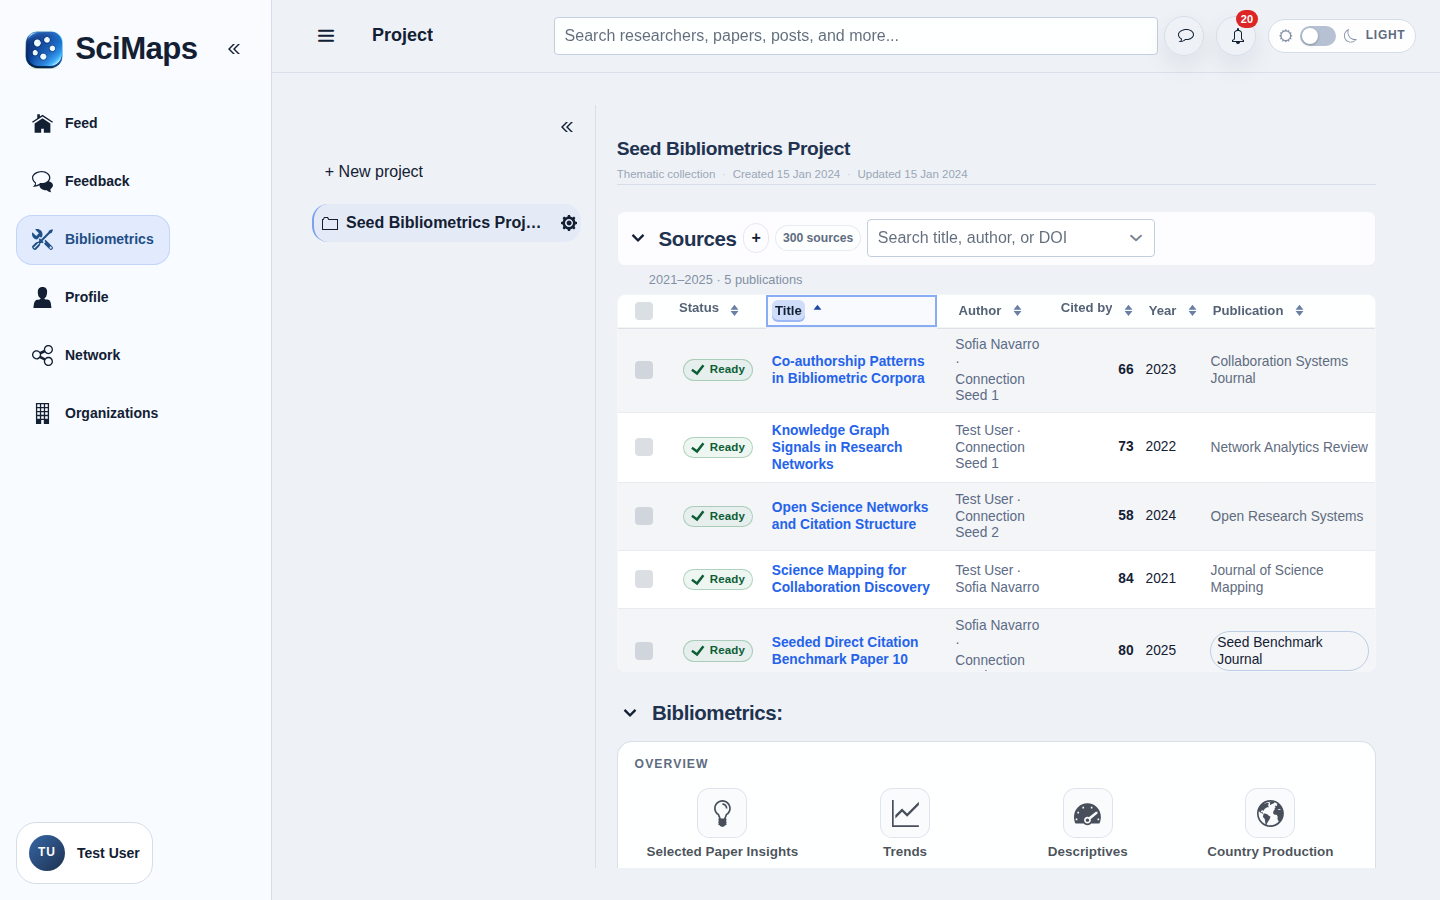Screen dimensions: 1440x900
Task: Open the notifications bell icon
Action: (x=1237, y=36)
